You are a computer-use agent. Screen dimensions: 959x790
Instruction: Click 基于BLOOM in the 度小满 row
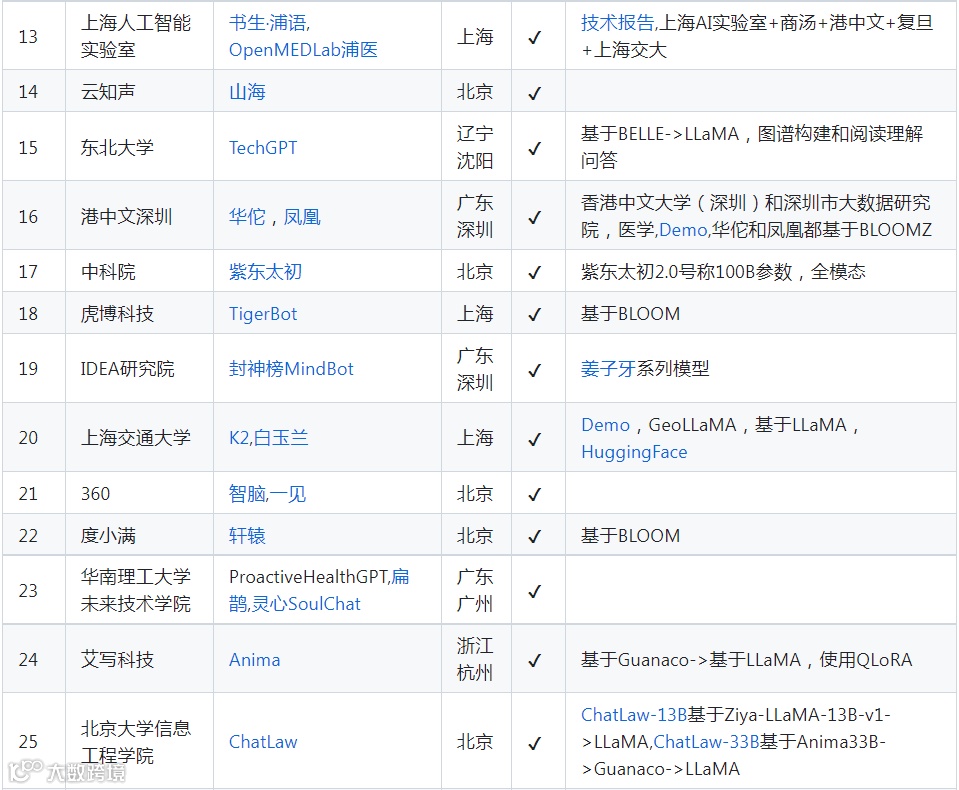pyautogui.click(x=631, y=536)
